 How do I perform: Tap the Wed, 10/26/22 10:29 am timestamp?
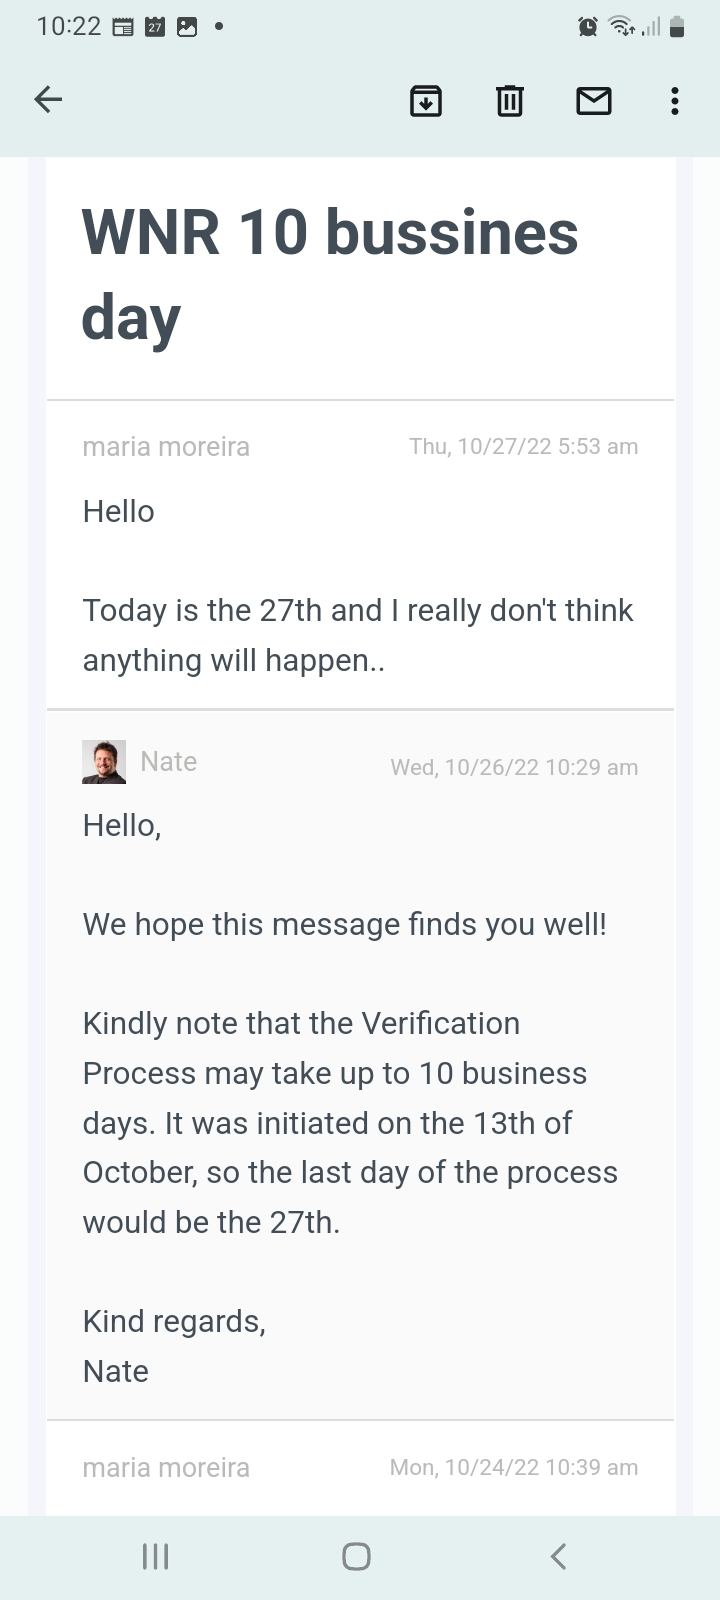point(514,768)
